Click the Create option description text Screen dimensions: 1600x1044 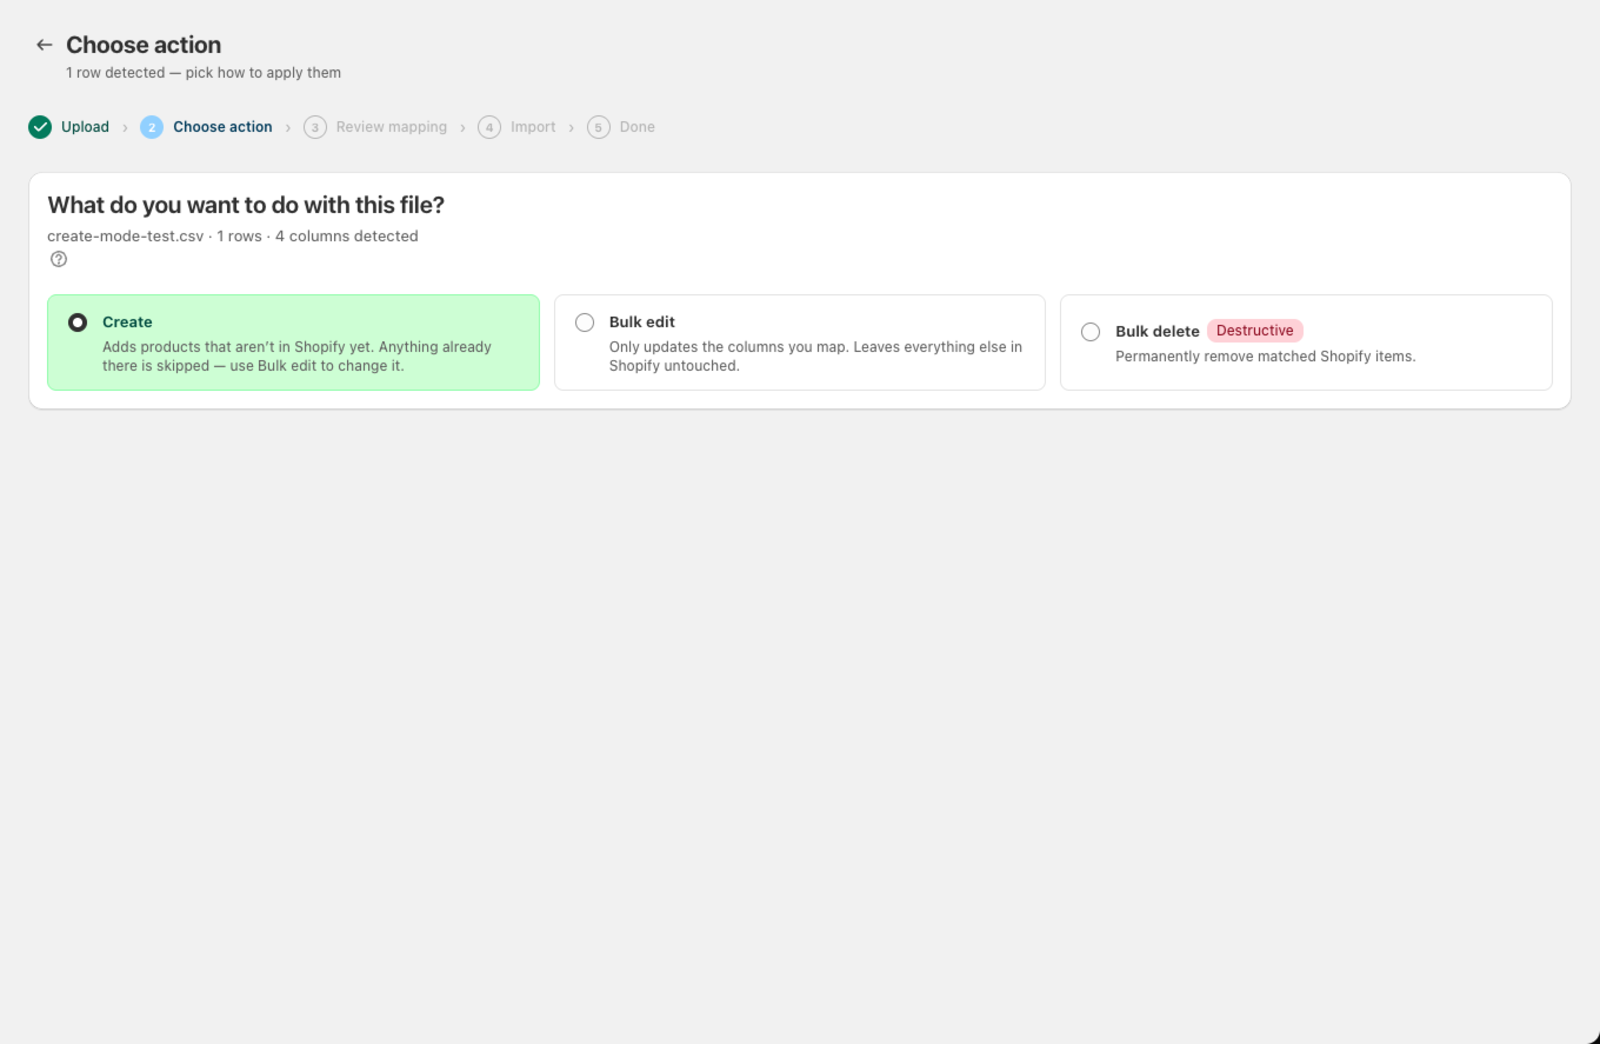[x=297, y=356]
